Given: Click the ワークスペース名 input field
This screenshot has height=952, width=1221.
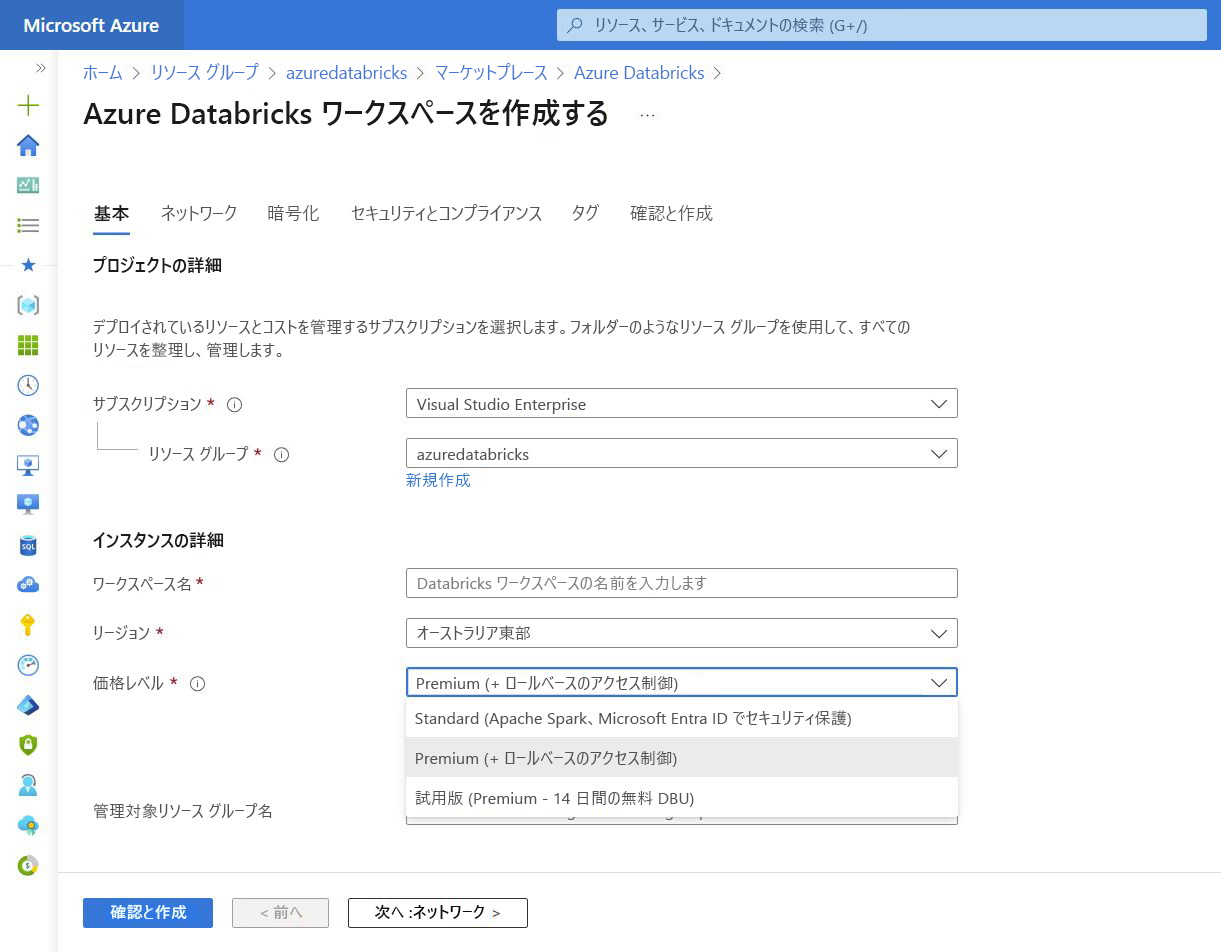Looking at the screenshot, I should (x=681, y=583).
